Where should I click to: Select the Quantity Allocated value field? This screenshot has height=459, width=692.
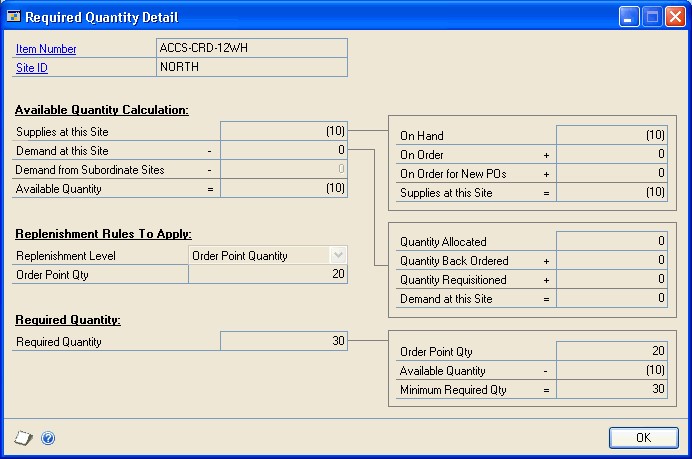point(612,241)
